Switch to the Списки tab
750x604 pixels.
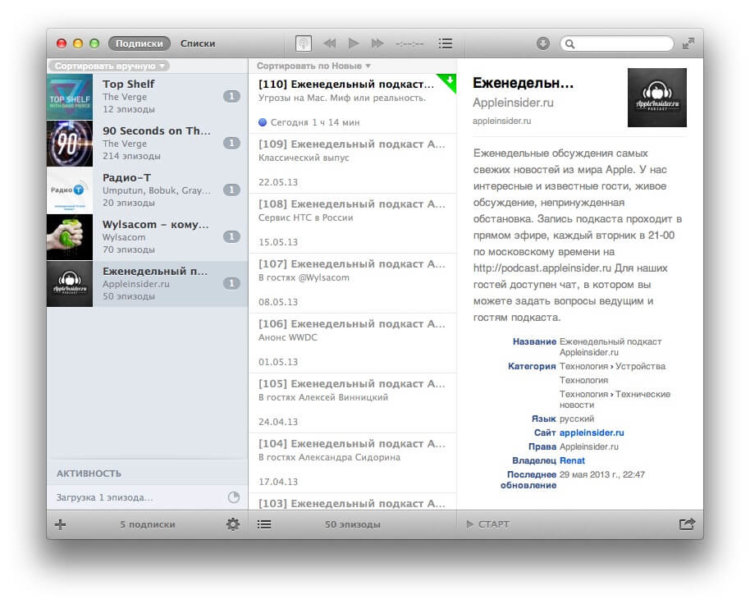click(x=198, y=44)
